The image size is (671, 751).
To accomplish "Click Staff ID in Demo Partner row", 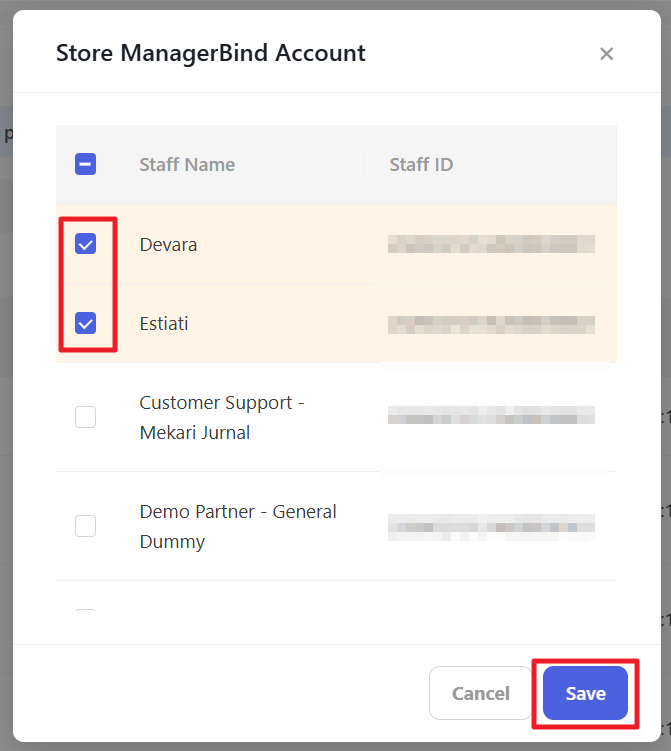I will tap(491, 525).
